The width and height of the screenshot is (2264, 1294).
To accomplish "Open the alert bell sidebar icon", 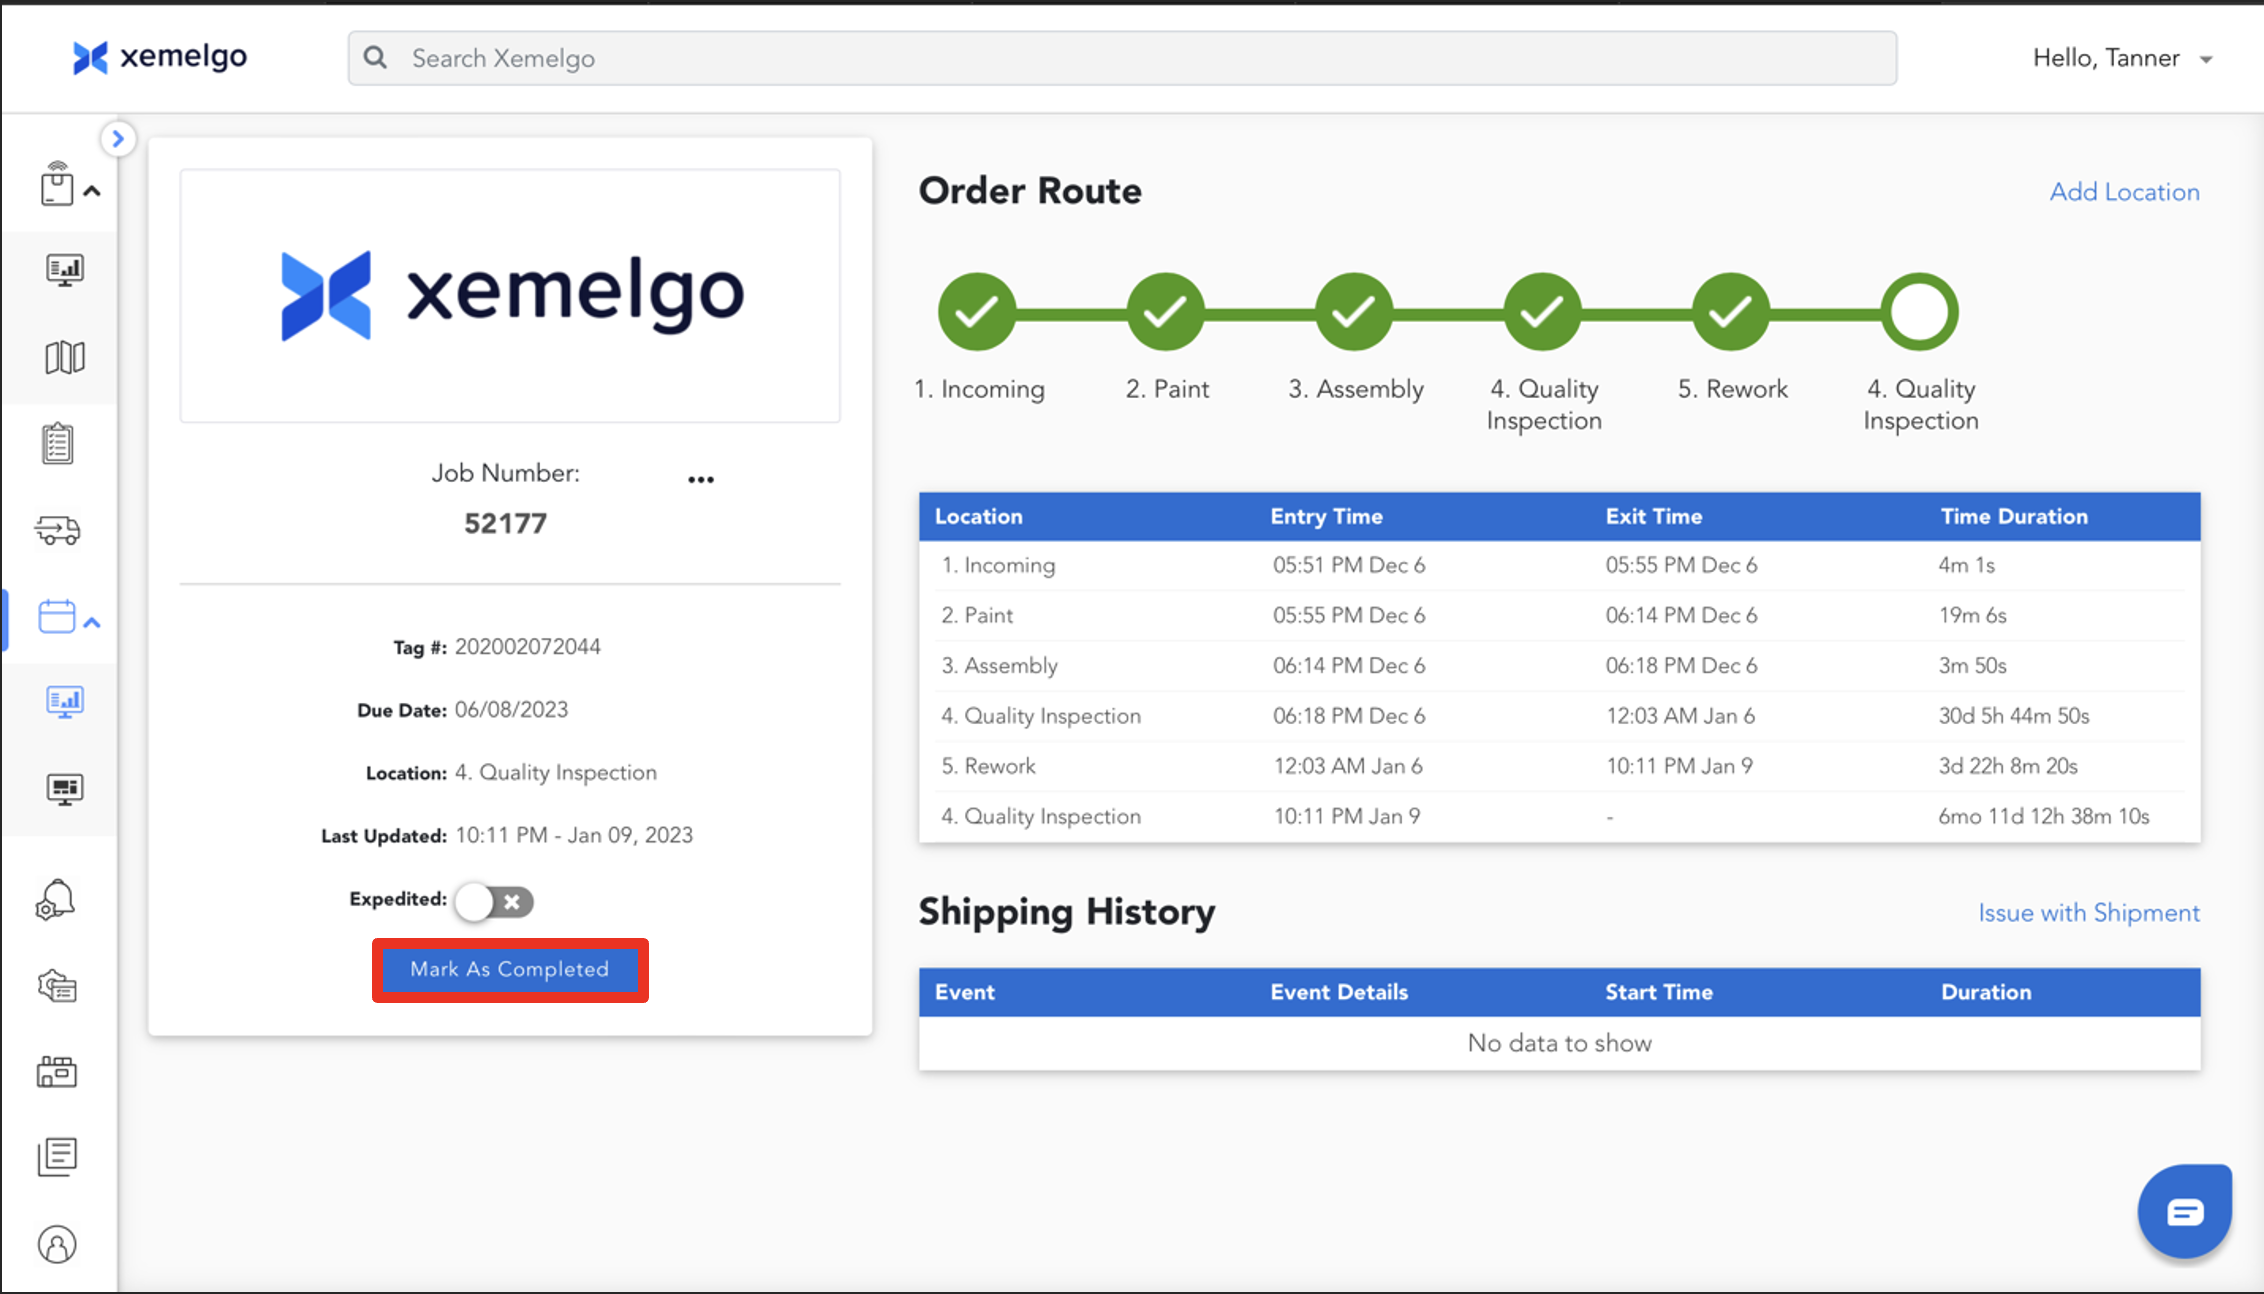I will coord(56,899).
